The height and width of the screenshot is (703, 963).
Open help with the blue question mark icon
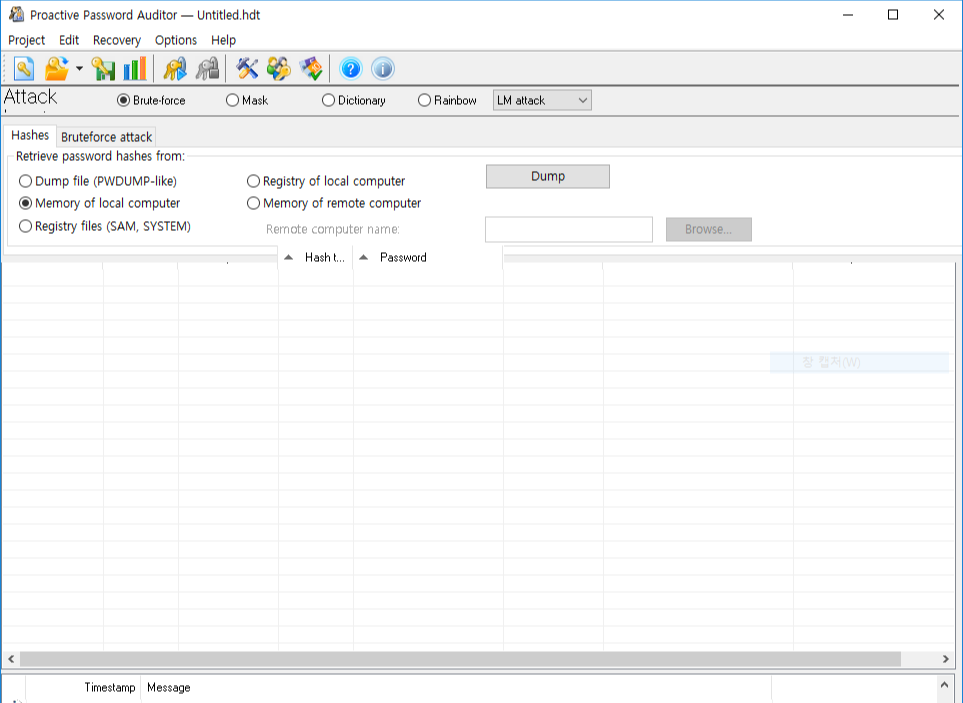pyautogui.click(x=351, y=69)
